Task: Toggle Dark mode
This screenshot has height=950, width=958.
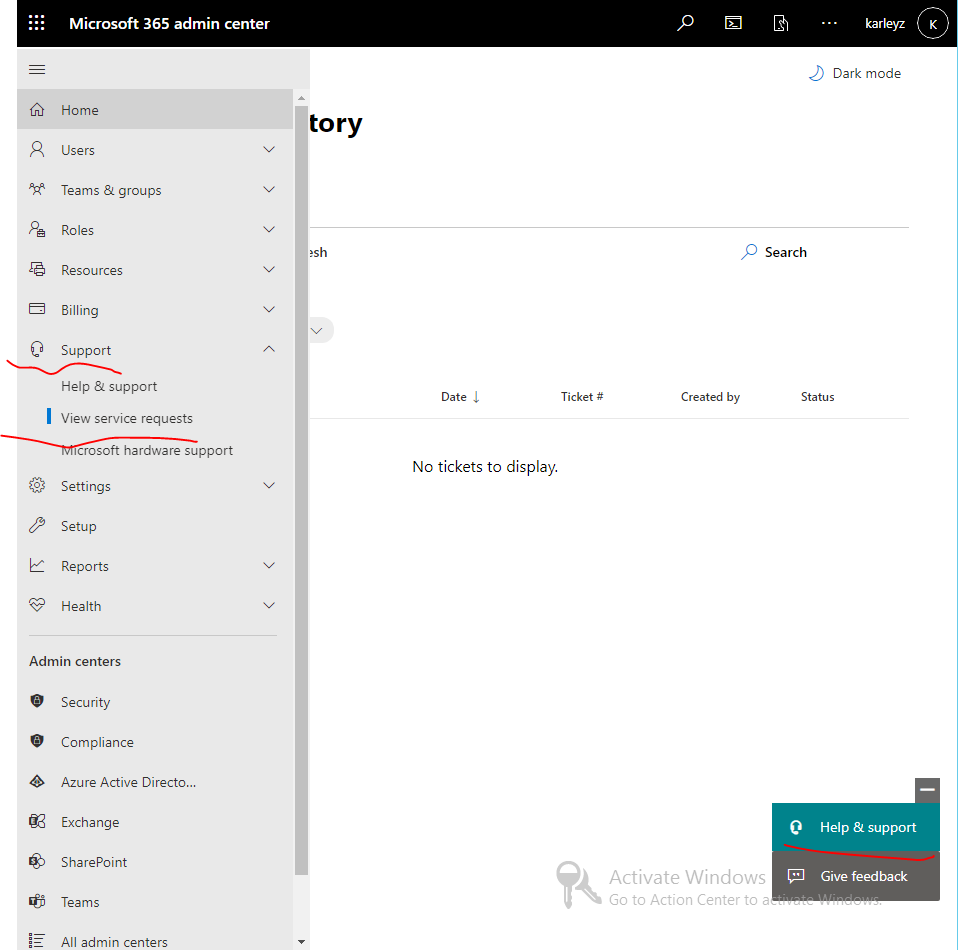Action: [x=855, y=73]
